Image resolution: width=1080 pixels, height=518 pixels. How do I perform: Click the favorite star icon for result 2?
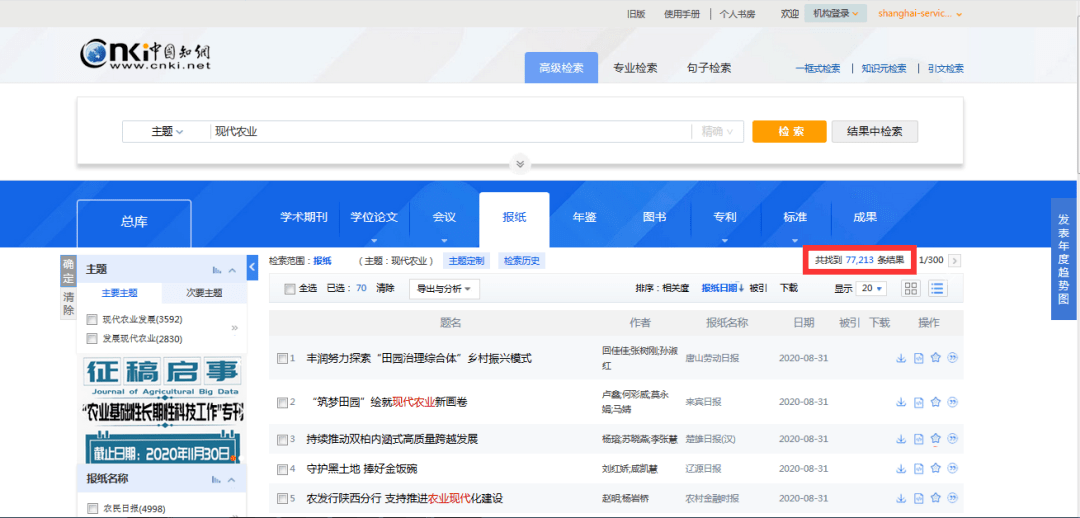(x=936, y=402)
